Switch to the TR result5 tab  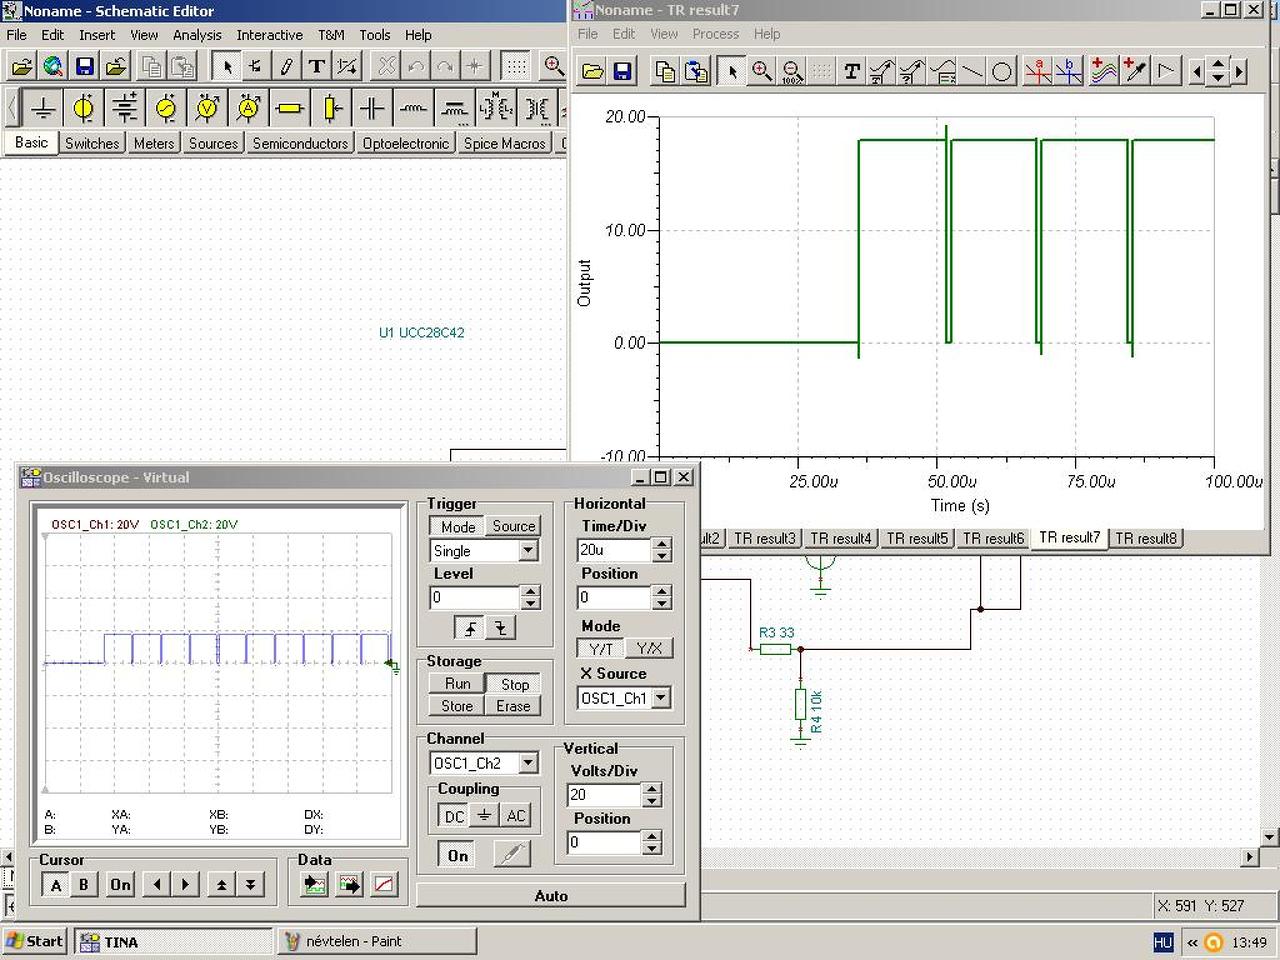[916, 538]
